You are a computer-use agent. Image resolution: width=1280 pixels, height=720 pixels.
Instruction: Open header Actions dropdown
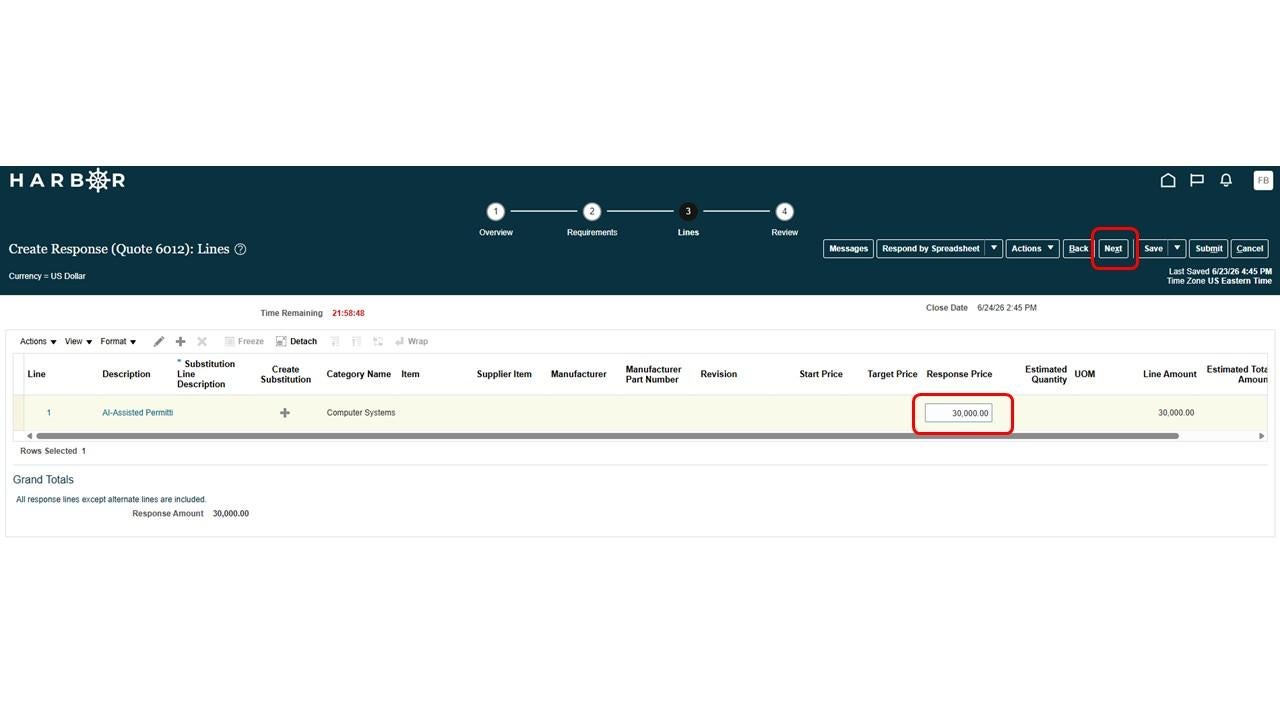click(x=1032, y=248)
